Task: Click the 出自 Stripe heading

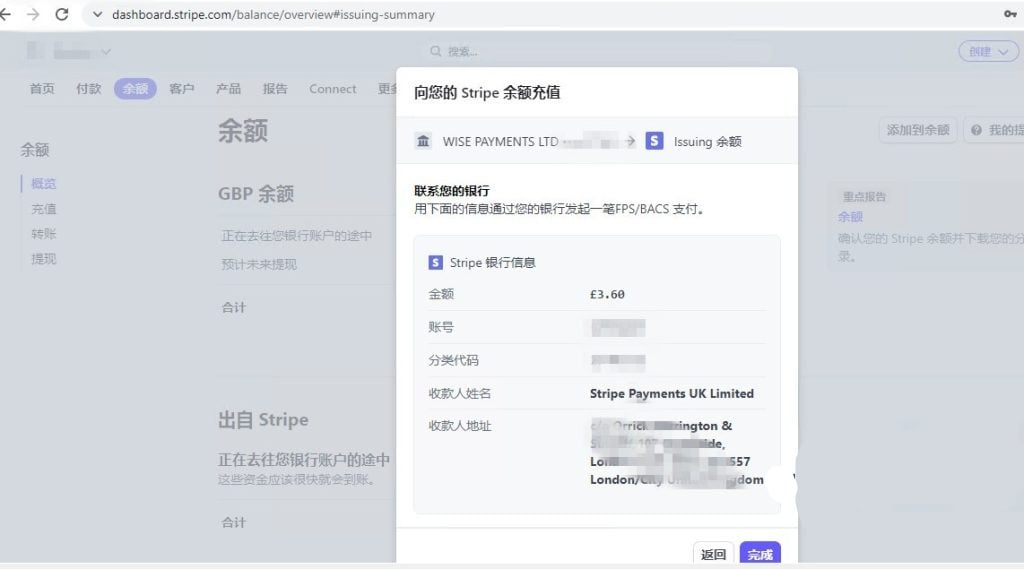Action: (263, 420)
